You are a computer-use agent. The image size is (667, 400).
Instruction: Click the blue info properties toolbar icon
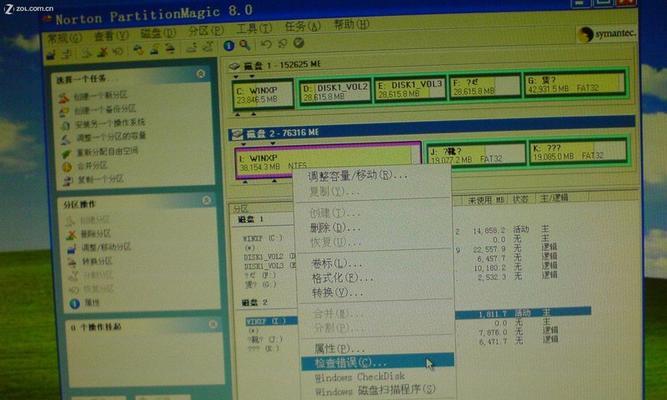tap(229, 46)
